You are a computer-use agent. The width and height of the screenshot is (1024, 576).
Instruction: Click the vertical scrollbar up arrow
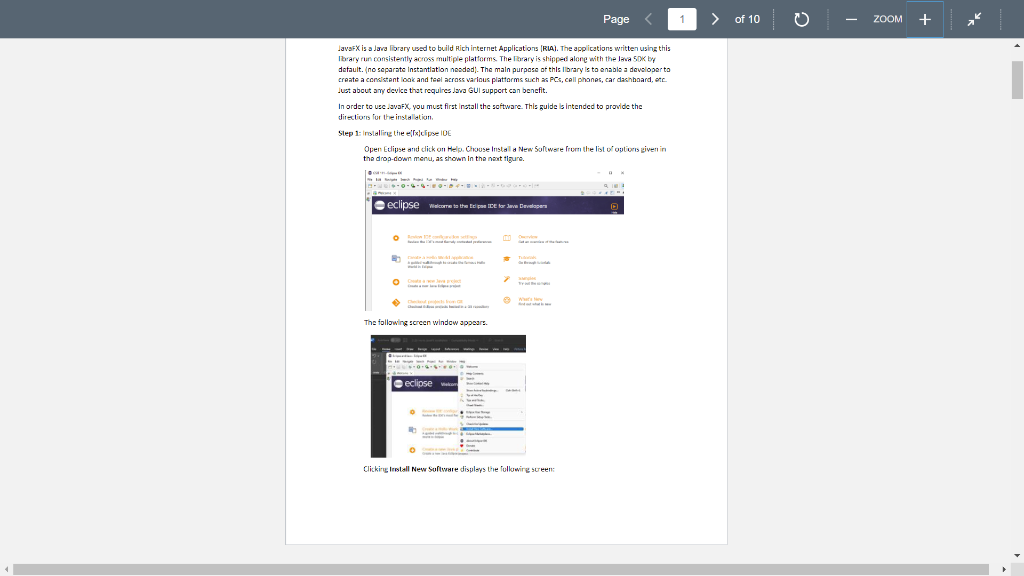point(1017,45)
